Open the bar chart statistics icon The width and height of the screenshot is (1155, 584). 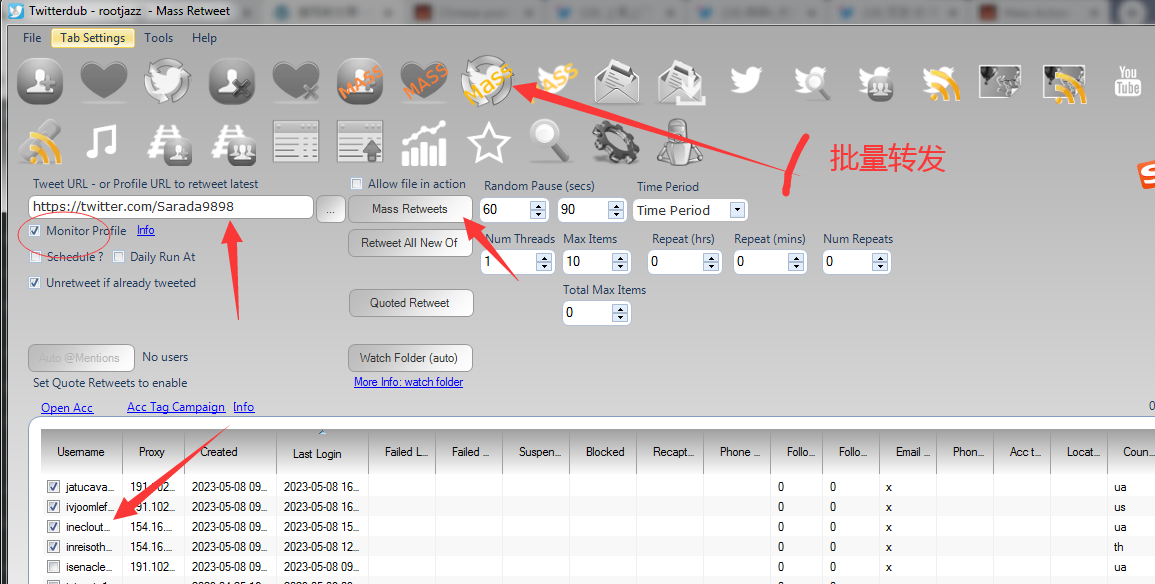(424, 143)
